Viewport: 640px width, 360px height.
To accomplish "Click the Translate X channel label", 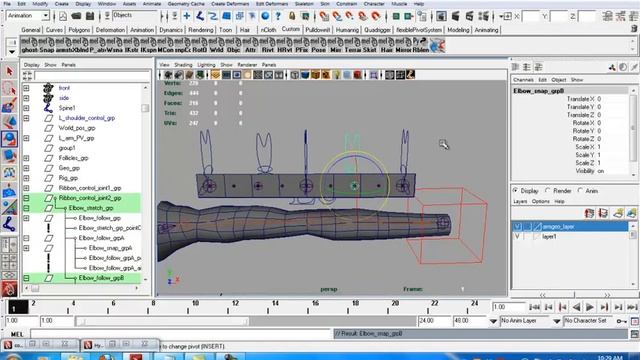I will [x=580, y=99].
